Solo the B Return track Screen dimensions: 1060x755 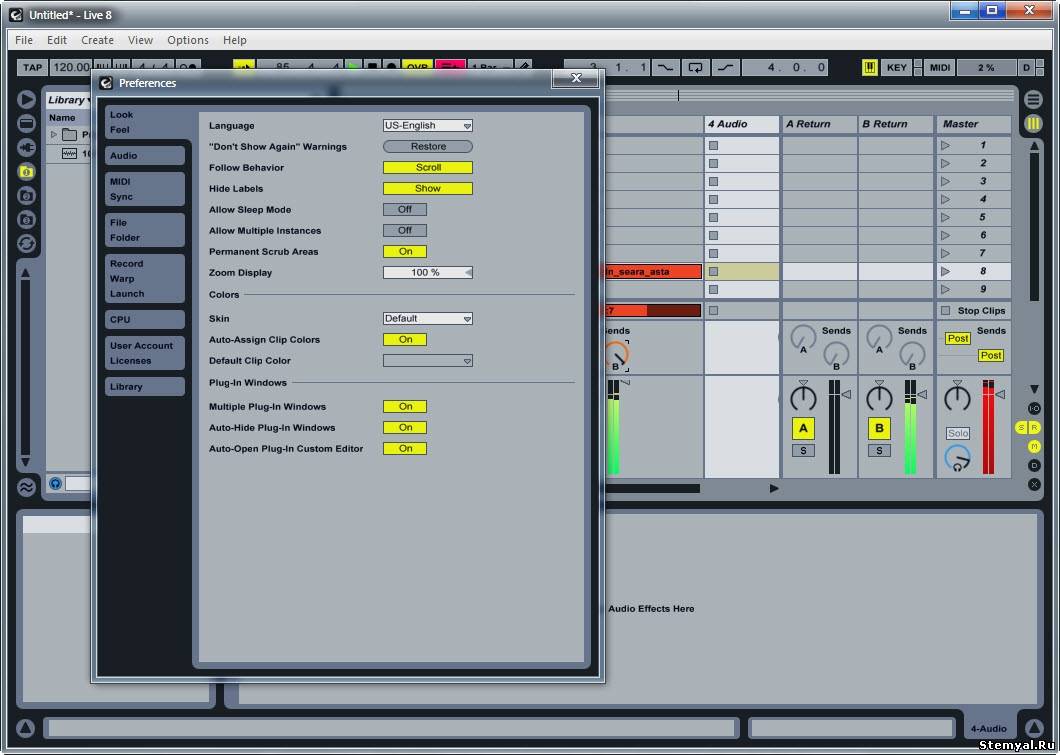(879, 450)
